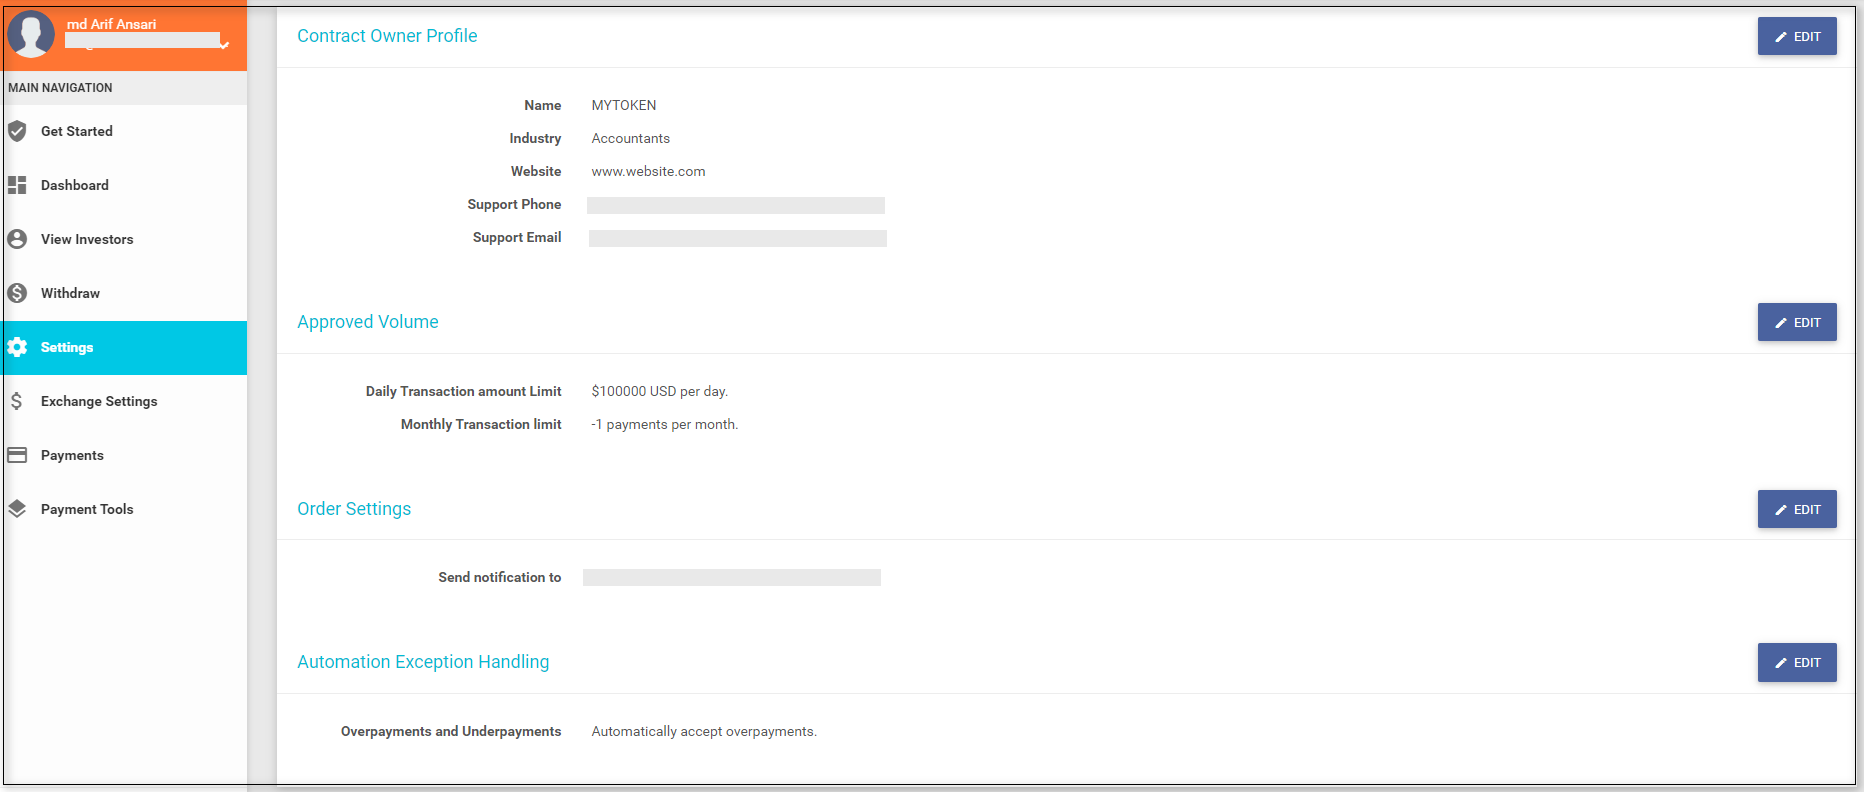
Task: Click the View Investors person icon
Action: coord(17,239)
